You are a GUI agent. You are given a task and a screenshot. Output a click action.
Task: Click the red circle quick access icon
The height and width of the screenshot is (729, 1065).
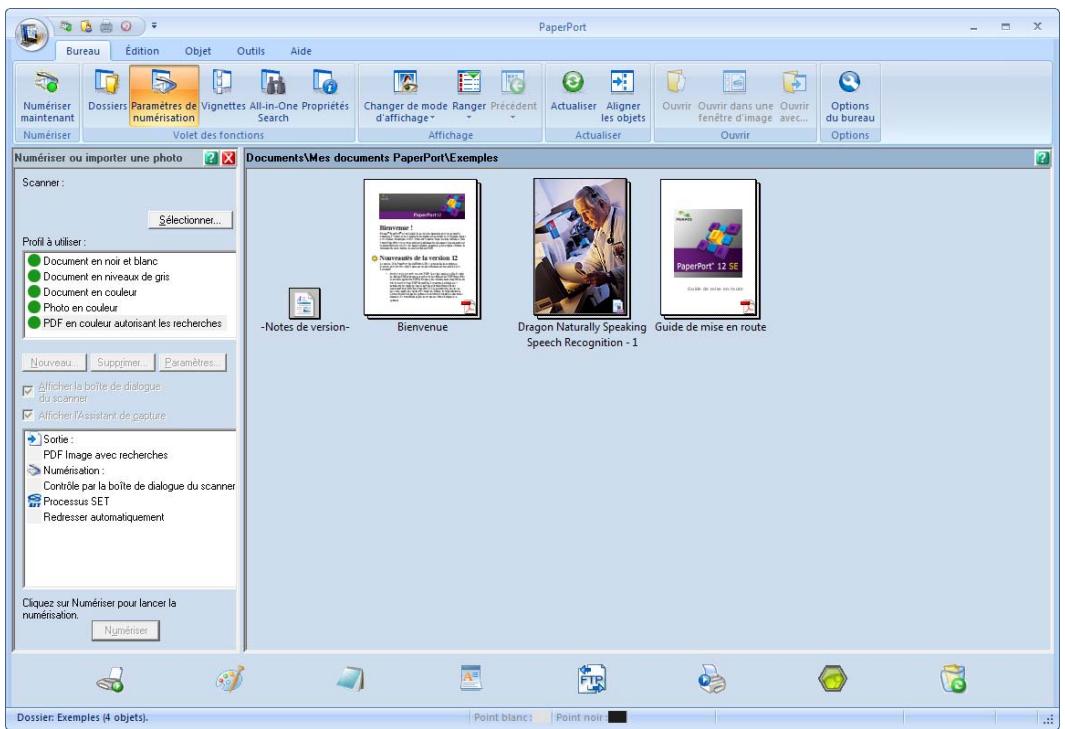[126, 26]
